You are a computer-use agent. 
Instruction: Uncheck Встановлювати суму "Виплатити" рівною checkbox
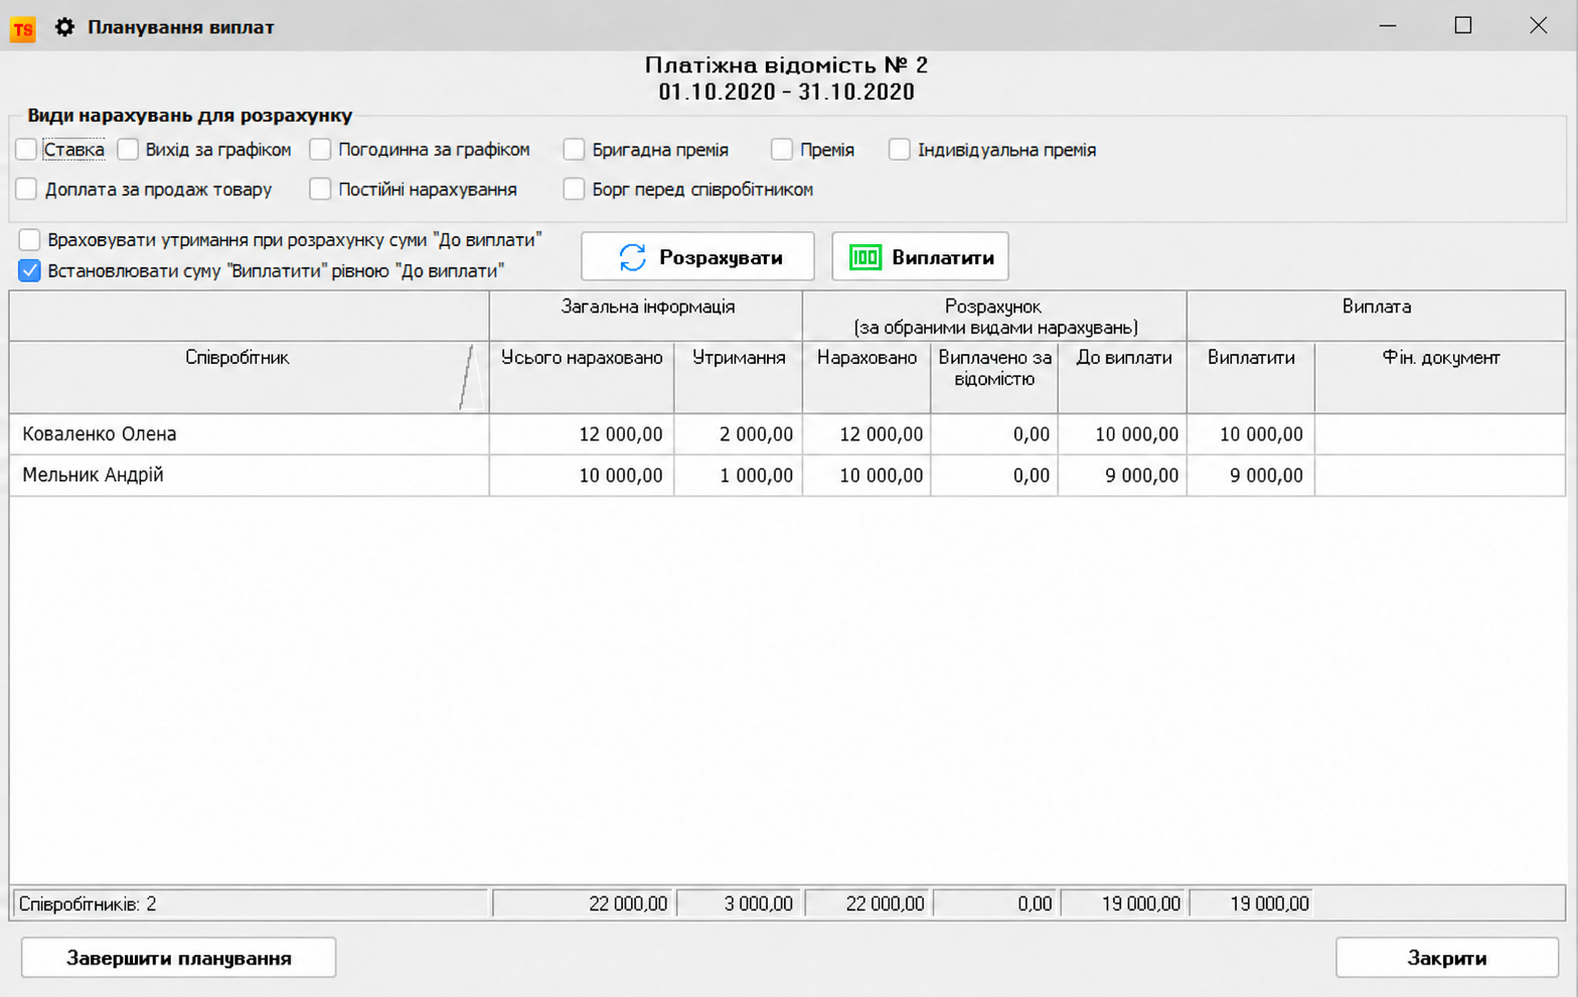(30, 271)
